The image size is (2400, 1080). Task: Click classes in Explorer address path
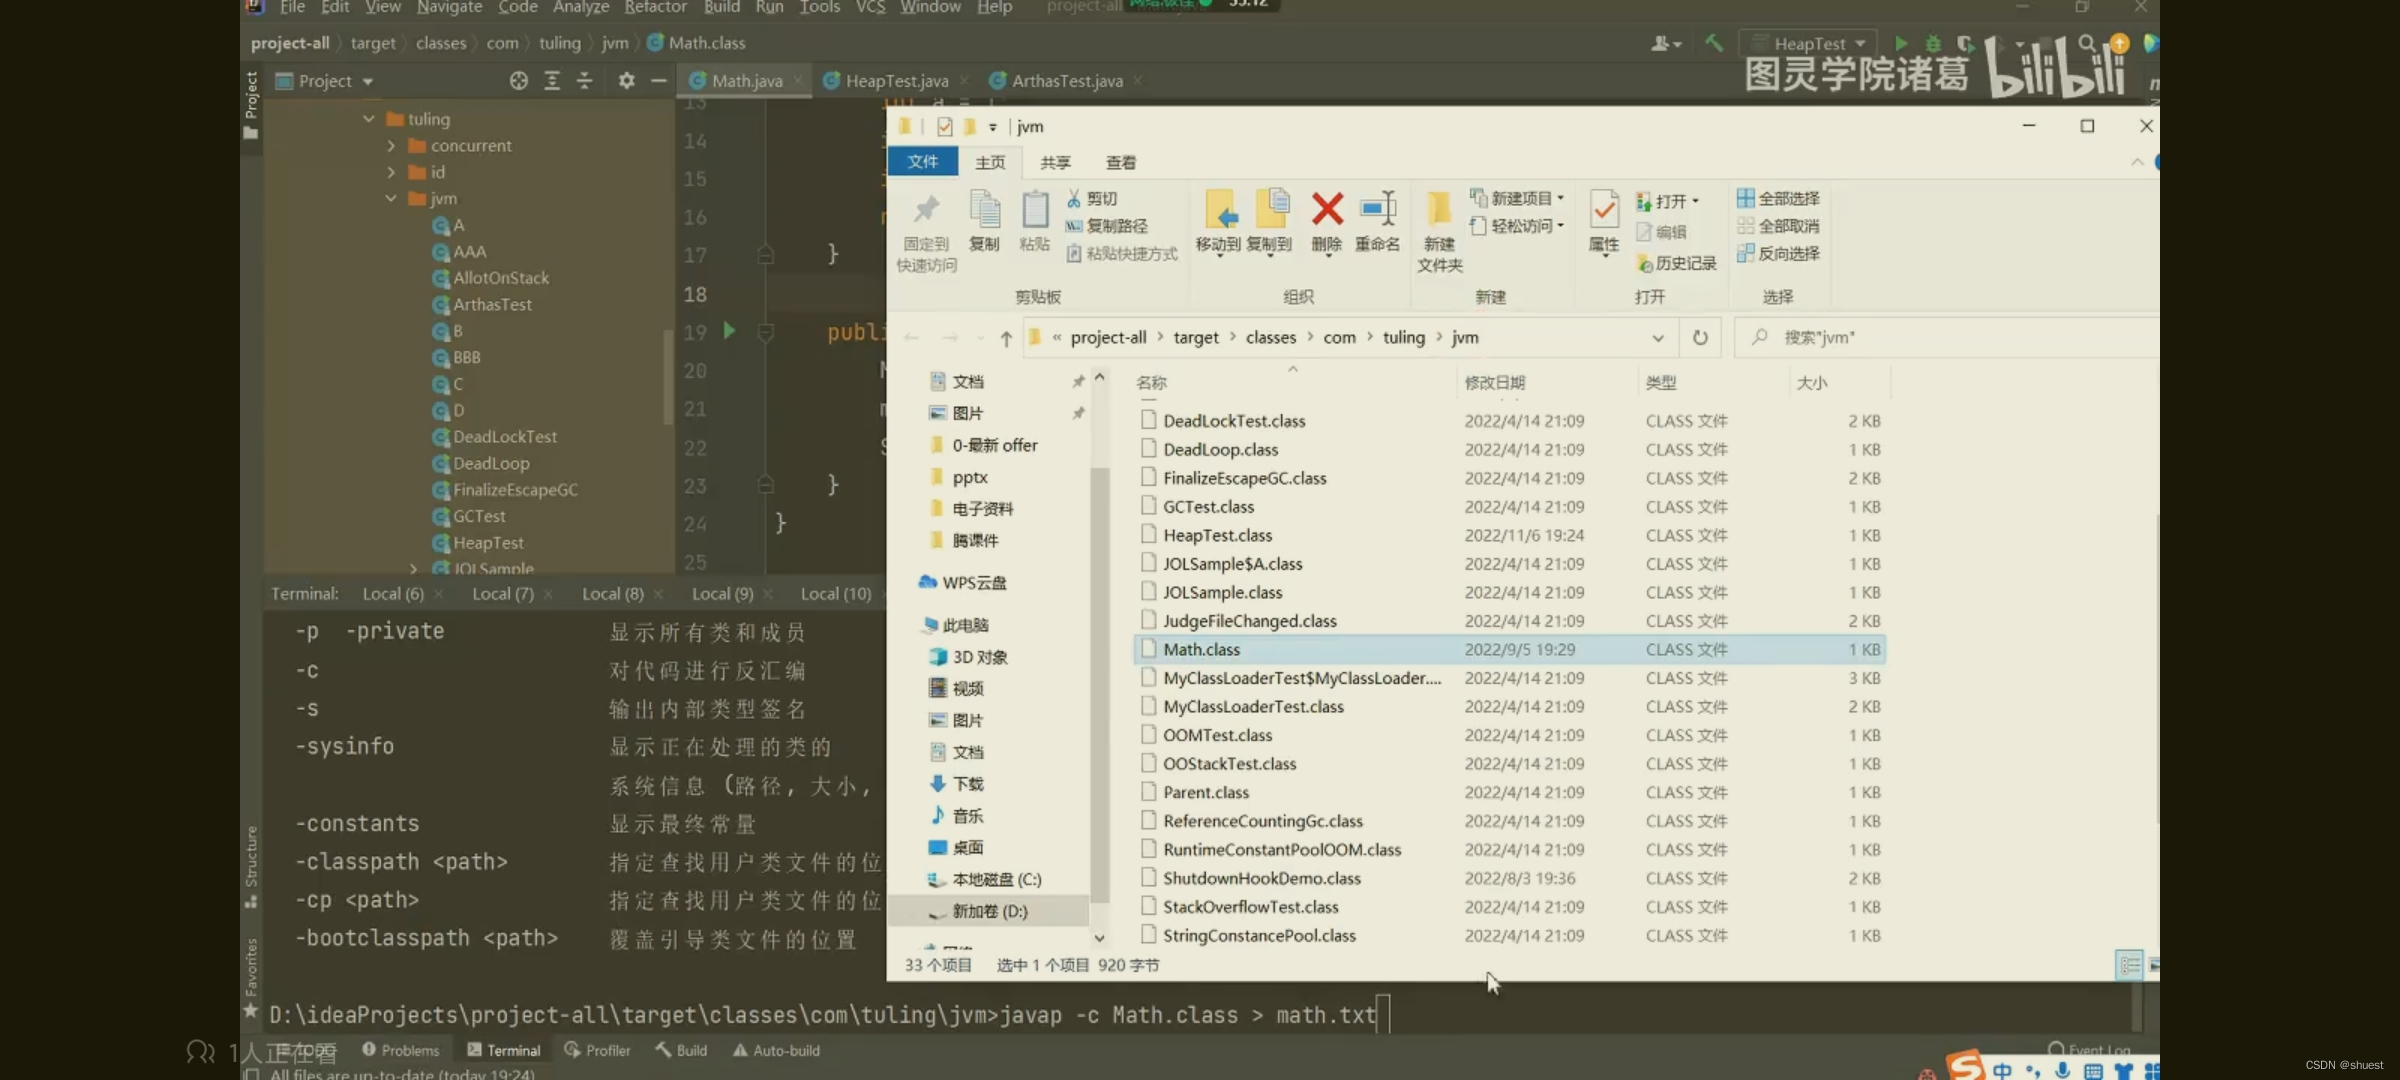[x=1271, y=338]
